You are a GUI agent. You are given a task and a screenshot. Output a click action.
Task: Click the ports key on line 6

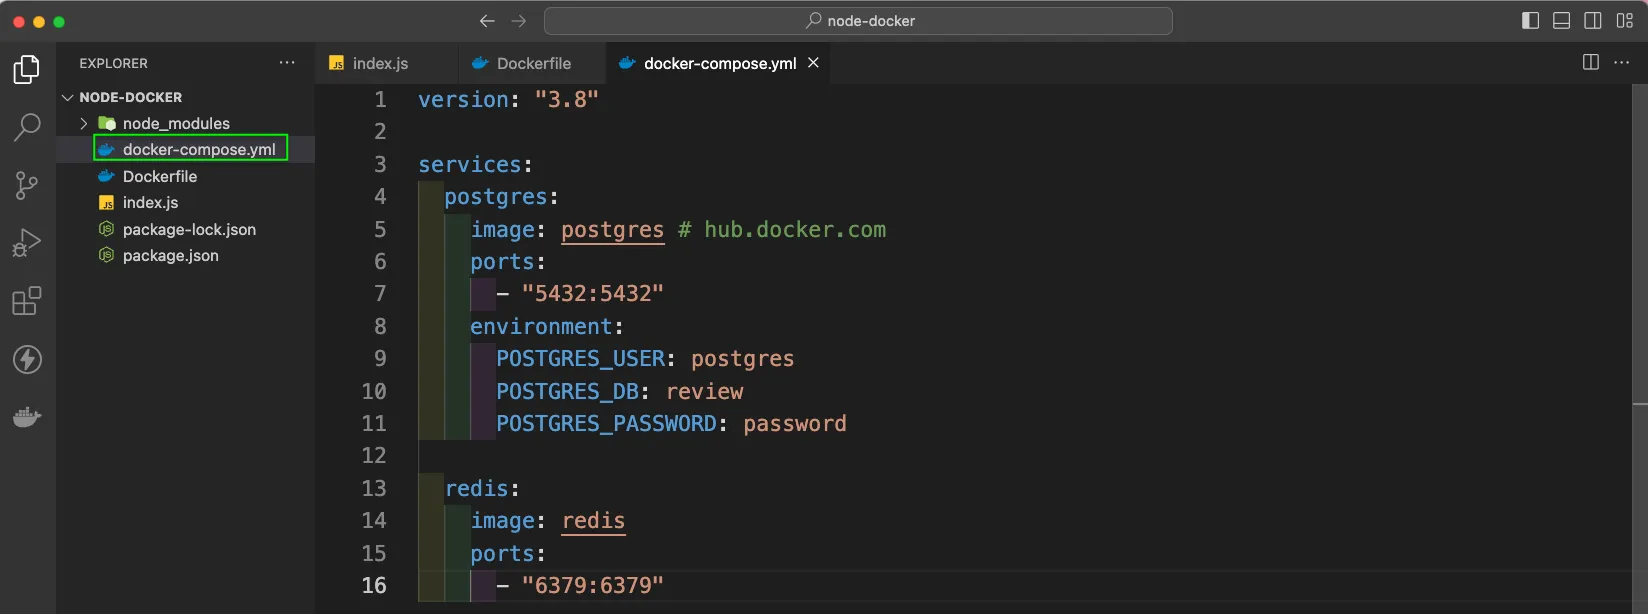[x=502, y=262]
